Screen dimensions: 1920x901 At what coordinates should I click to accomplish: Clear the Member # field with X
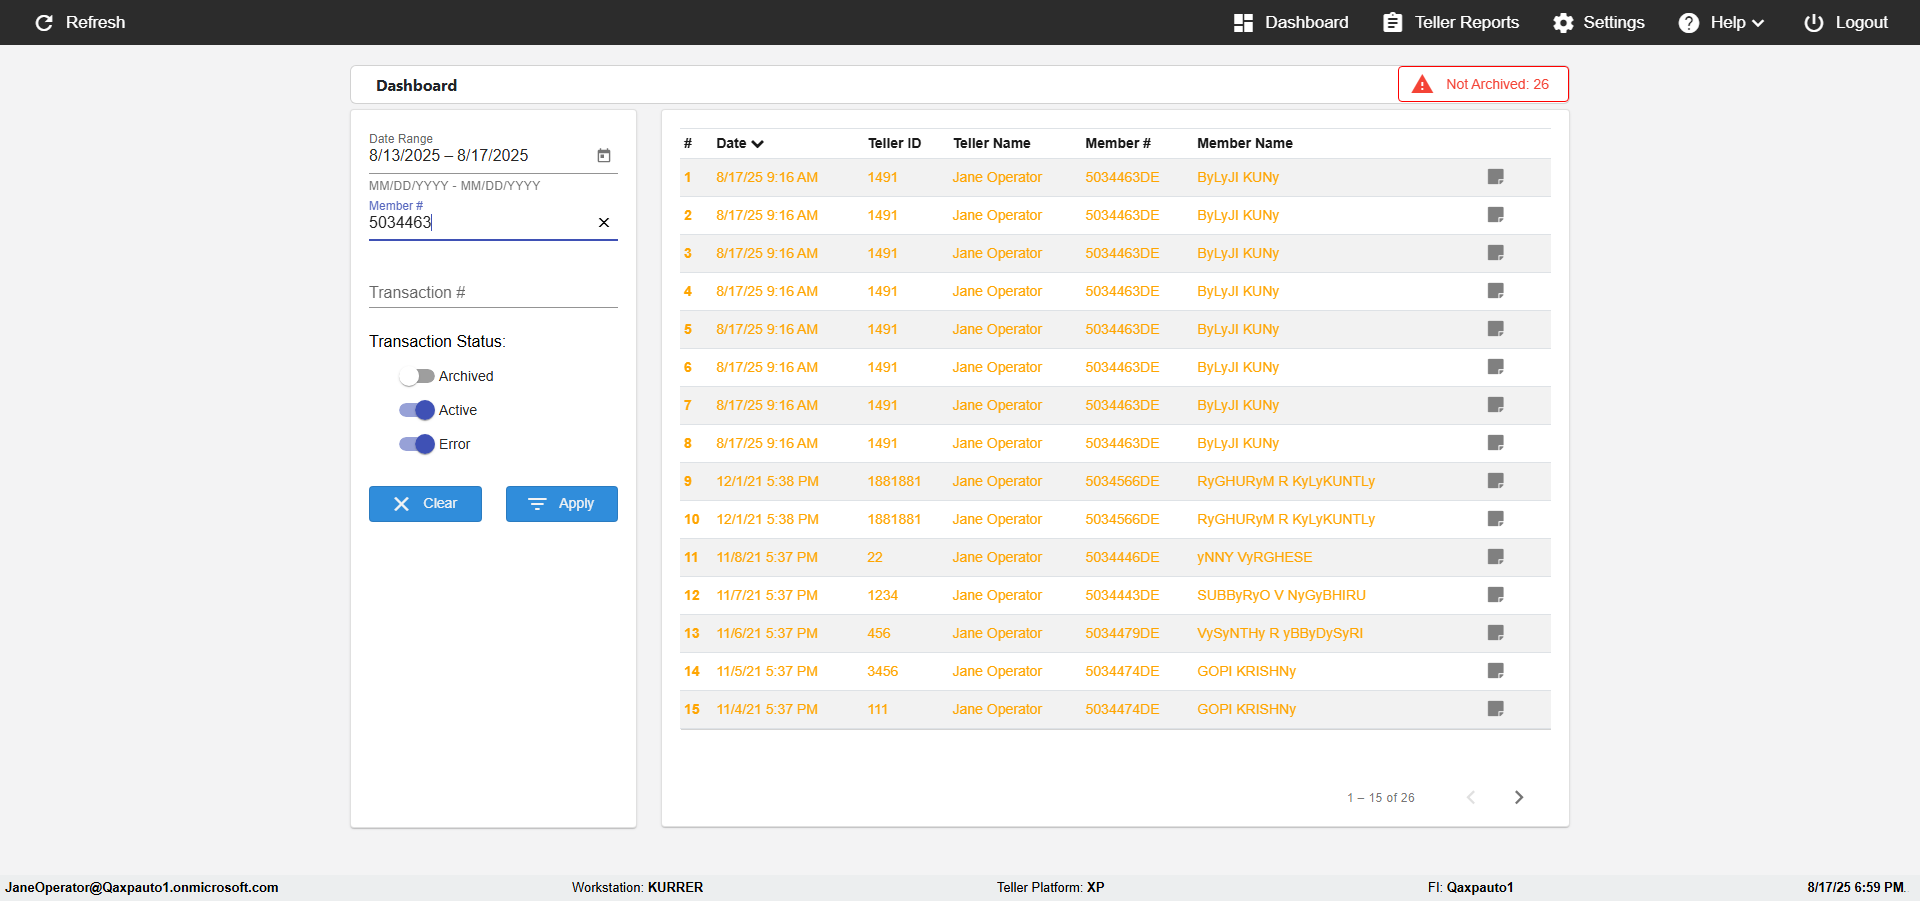point(604,223)
